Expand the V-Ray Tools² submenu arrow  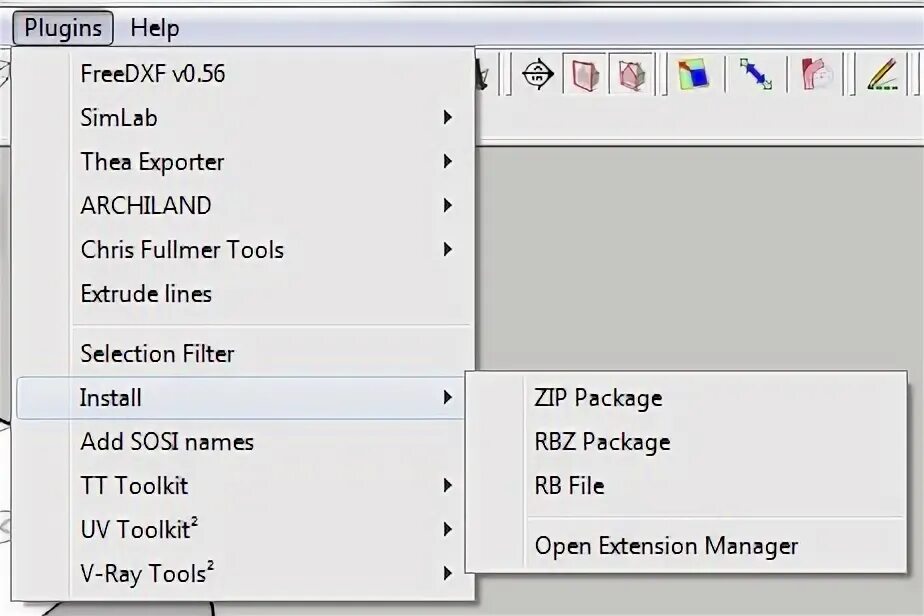(448, 573)
